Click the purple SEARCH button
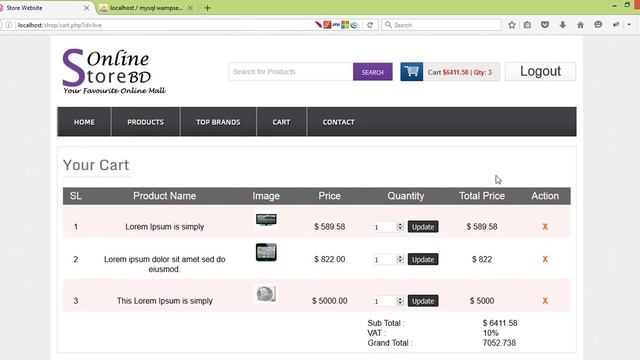Screen dimensions: 640x360 click(373, 72)
